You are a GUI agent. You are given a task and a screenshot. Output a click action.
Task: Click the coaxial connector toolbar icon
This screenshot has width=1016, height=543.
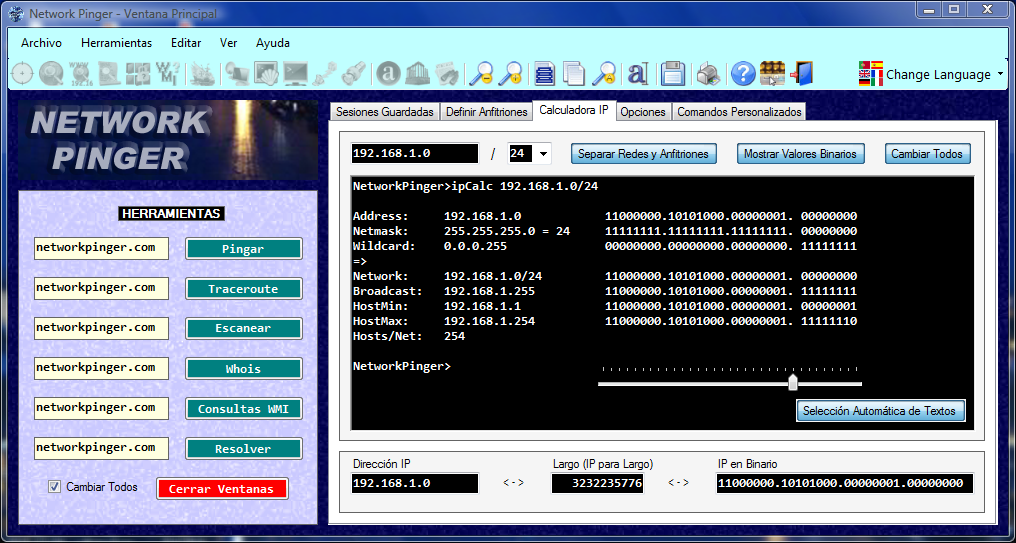pos(354,73)
